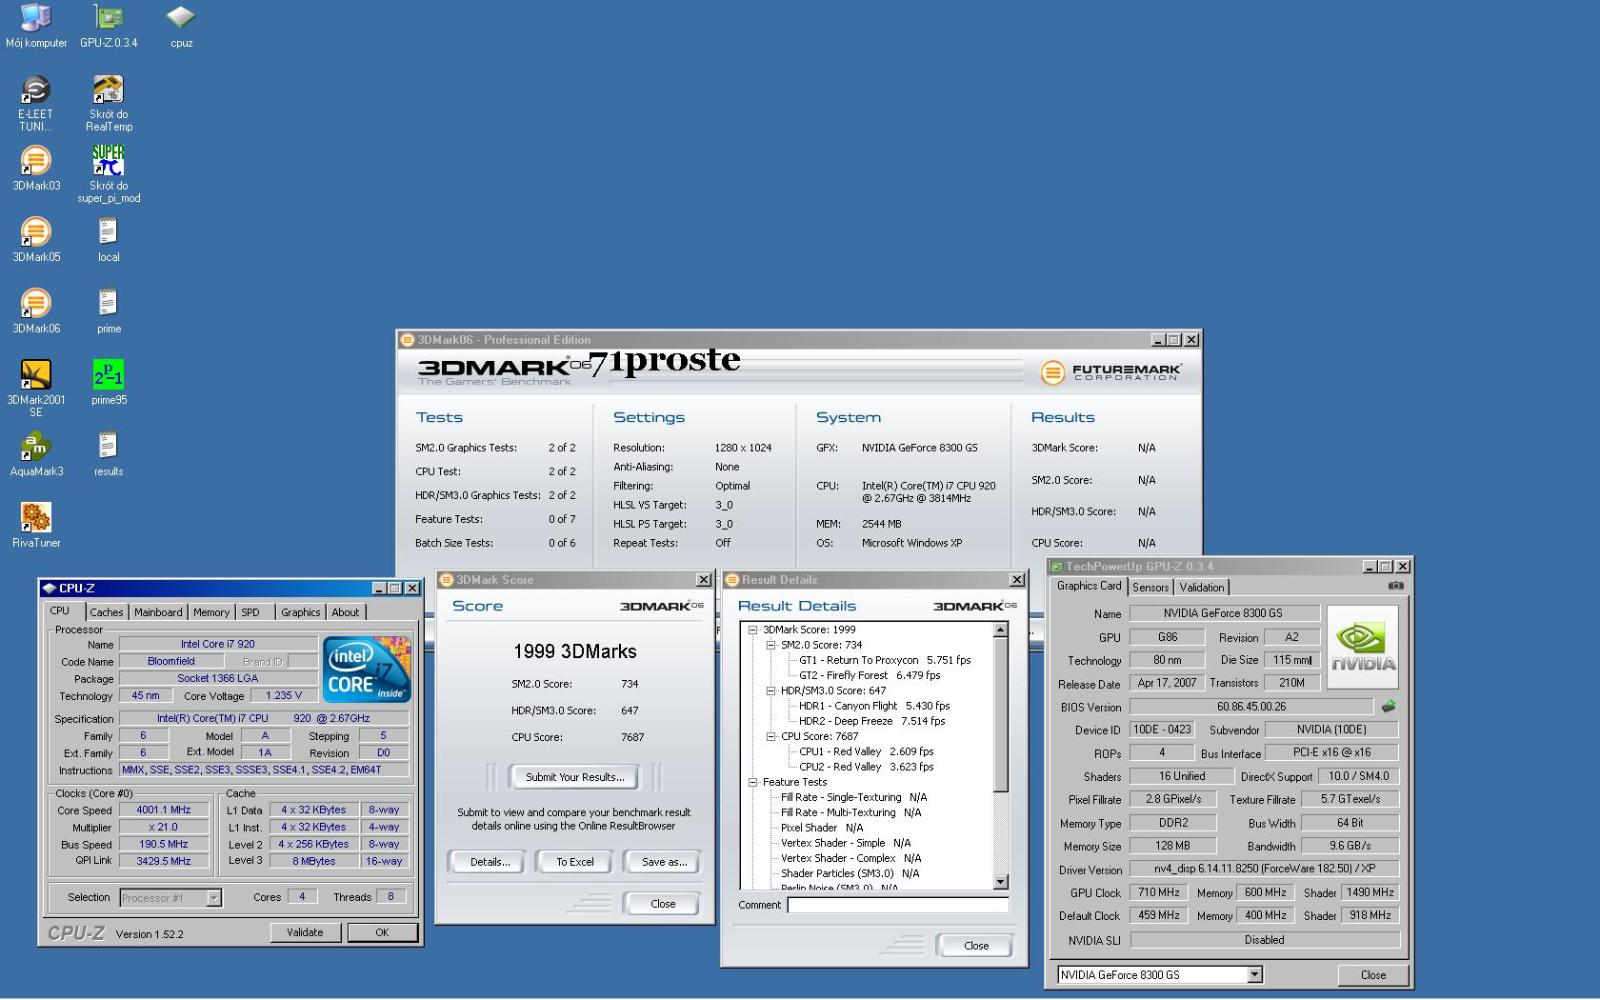Click the Futuremark Corporation logo
The width and height of the screenshot is (1600, 1000).
1111,372
